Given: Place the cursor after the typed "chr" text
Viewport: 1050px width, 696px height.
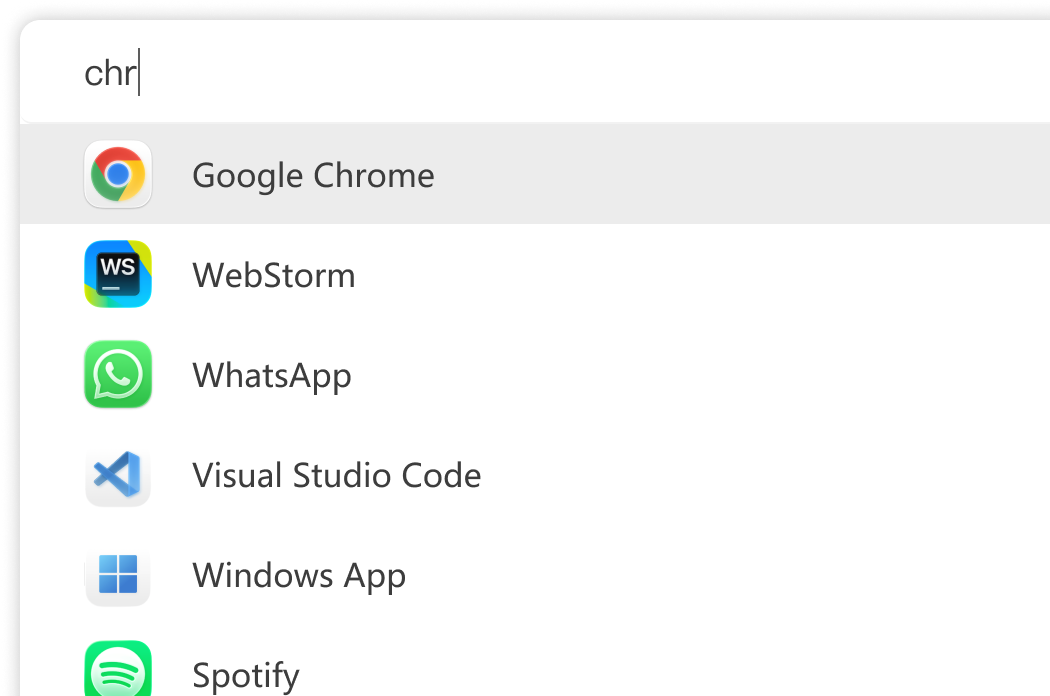Looking at the screenshot, I should [x=139, y=73].
